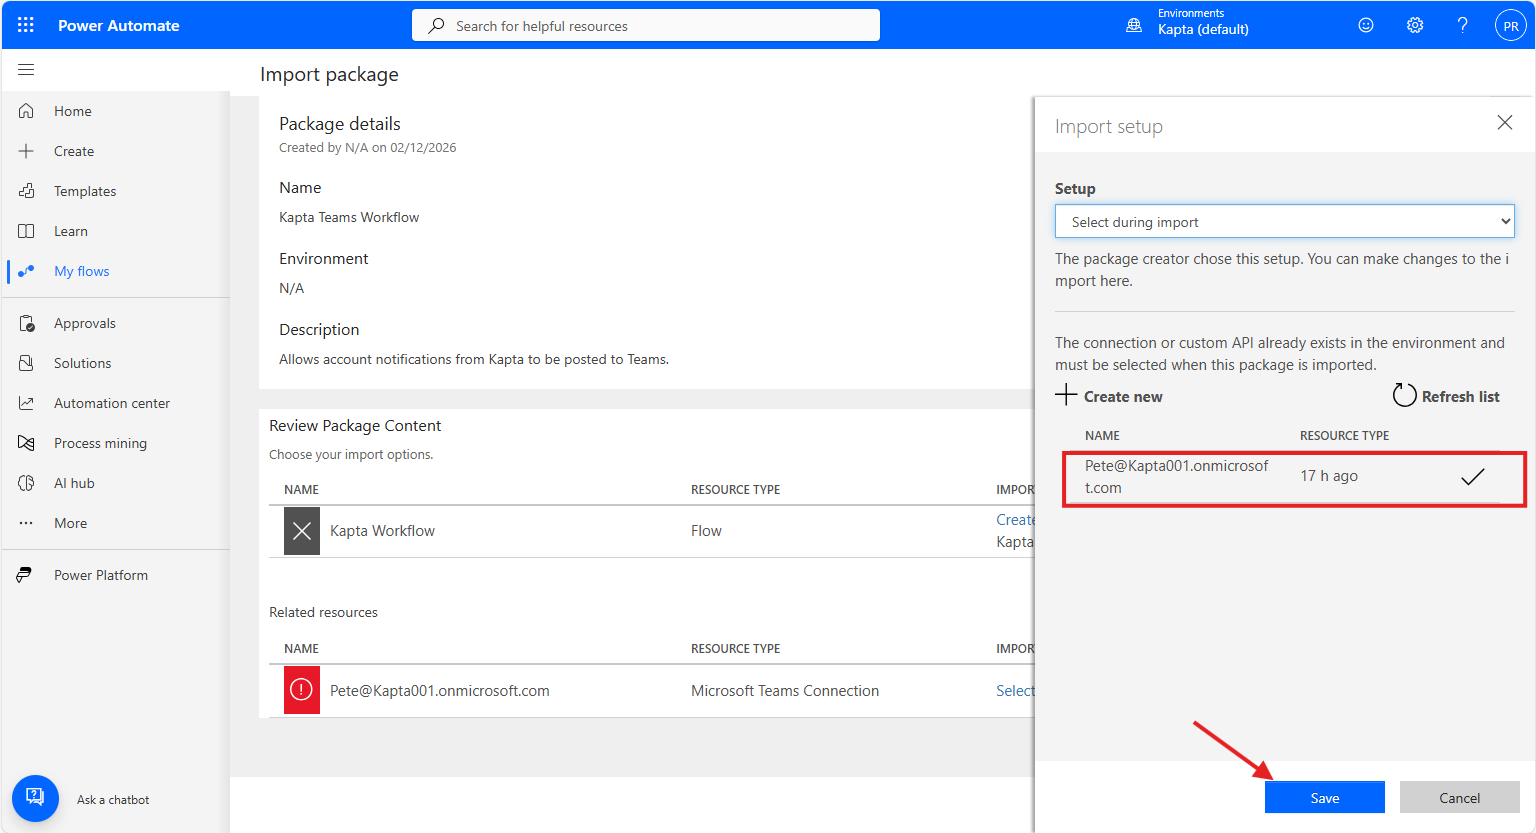Expand the More navigation item

pyautogui.click(x=70, y=523)
